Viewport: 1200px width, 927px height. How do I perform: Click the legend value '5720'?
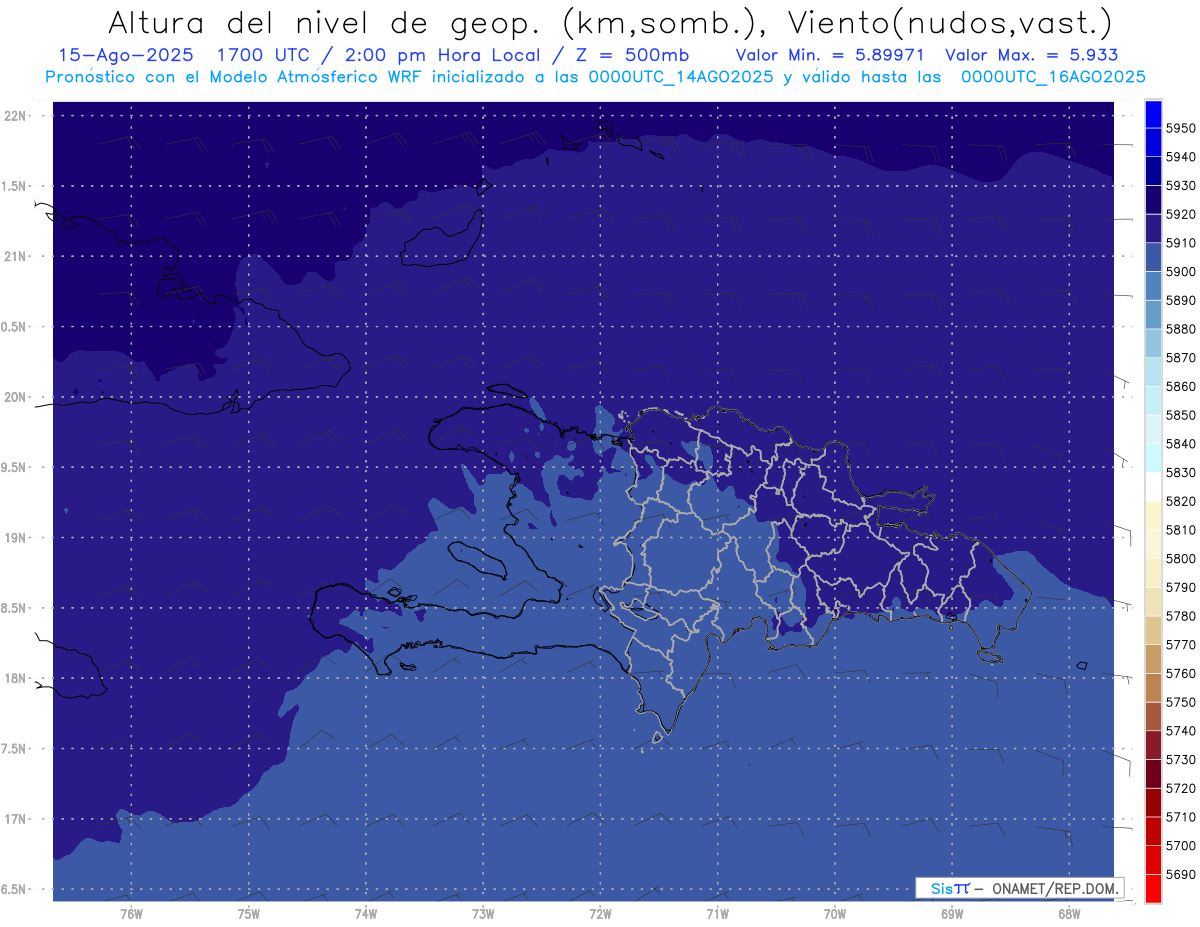pyautogui.click(x=1180, y=788)
